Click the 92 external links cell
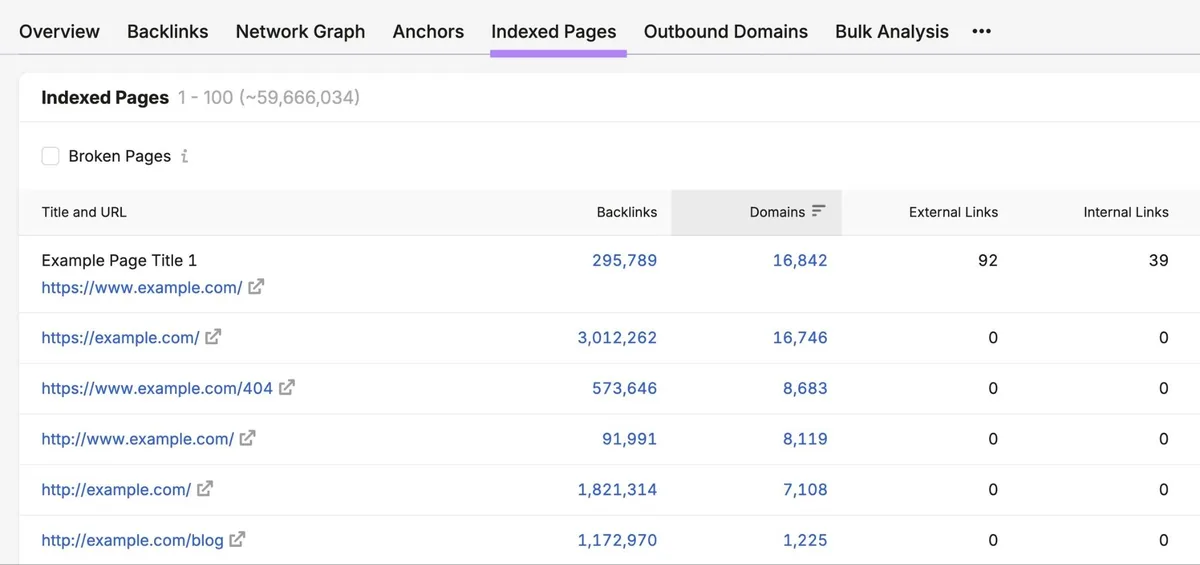This screenshot has width=1200, height=565. click(988, 260)
